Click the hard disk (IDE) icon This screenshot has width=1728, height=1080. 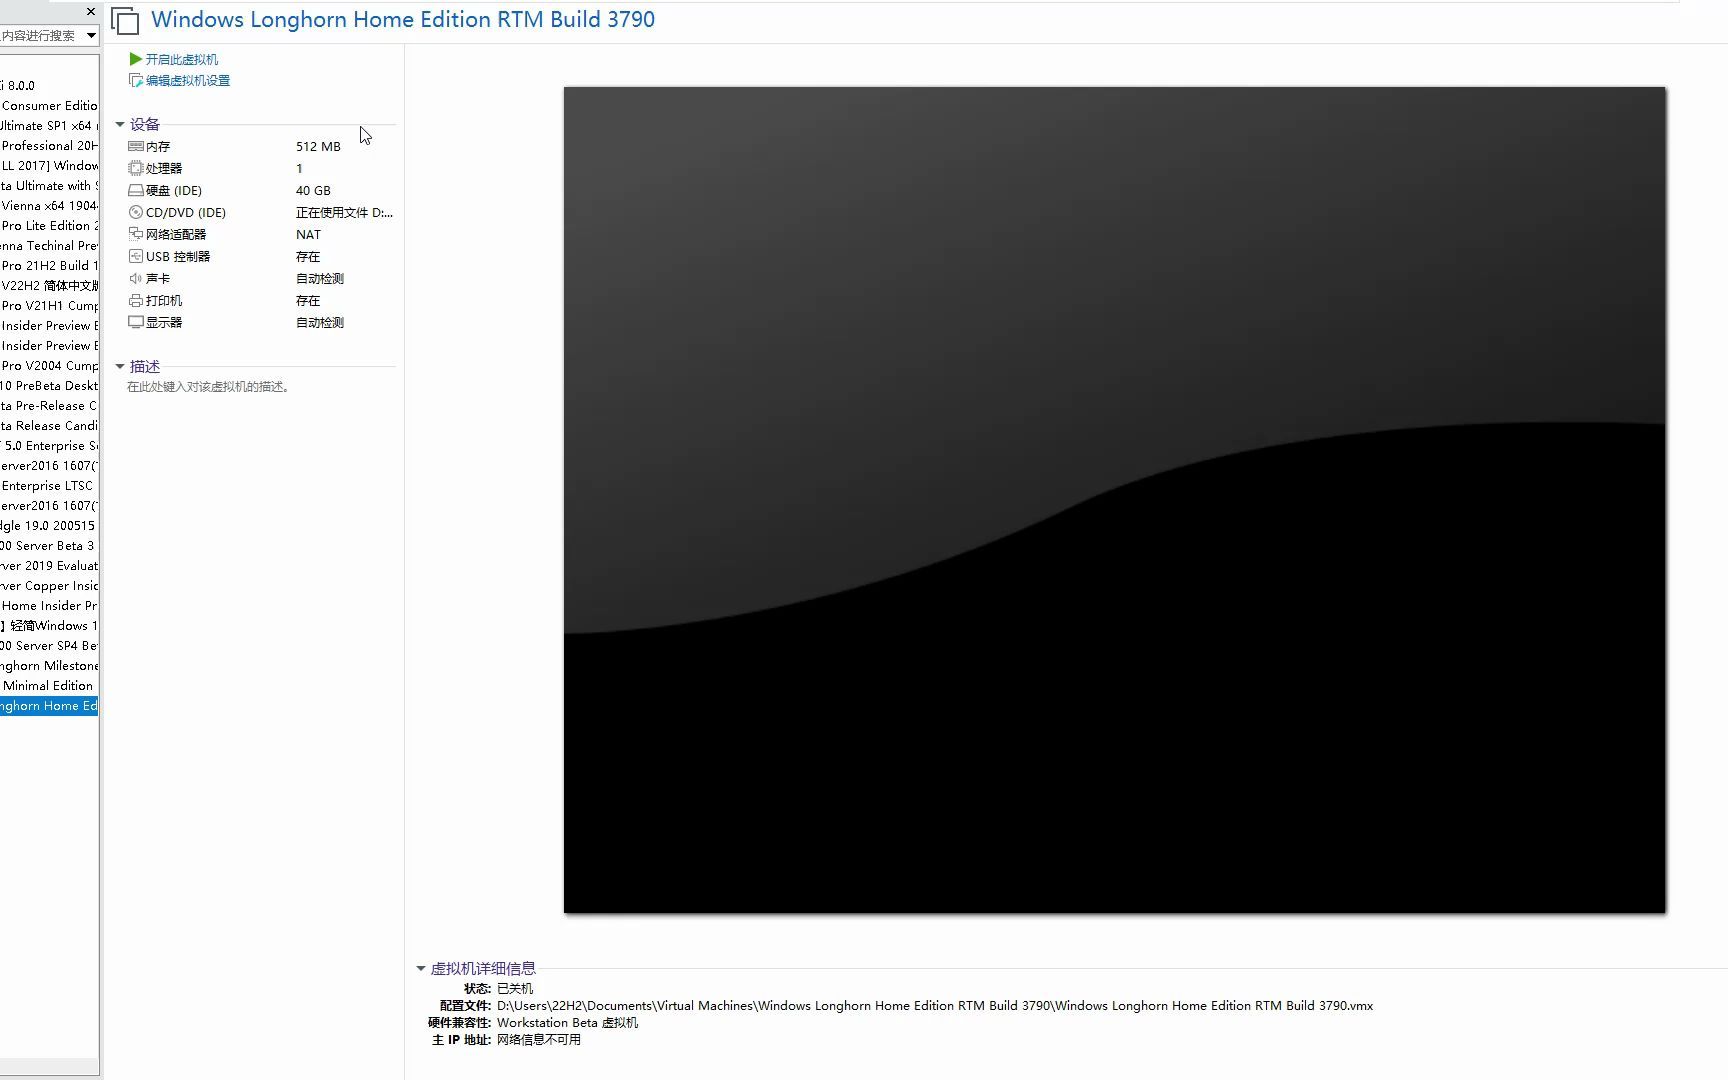135,190
